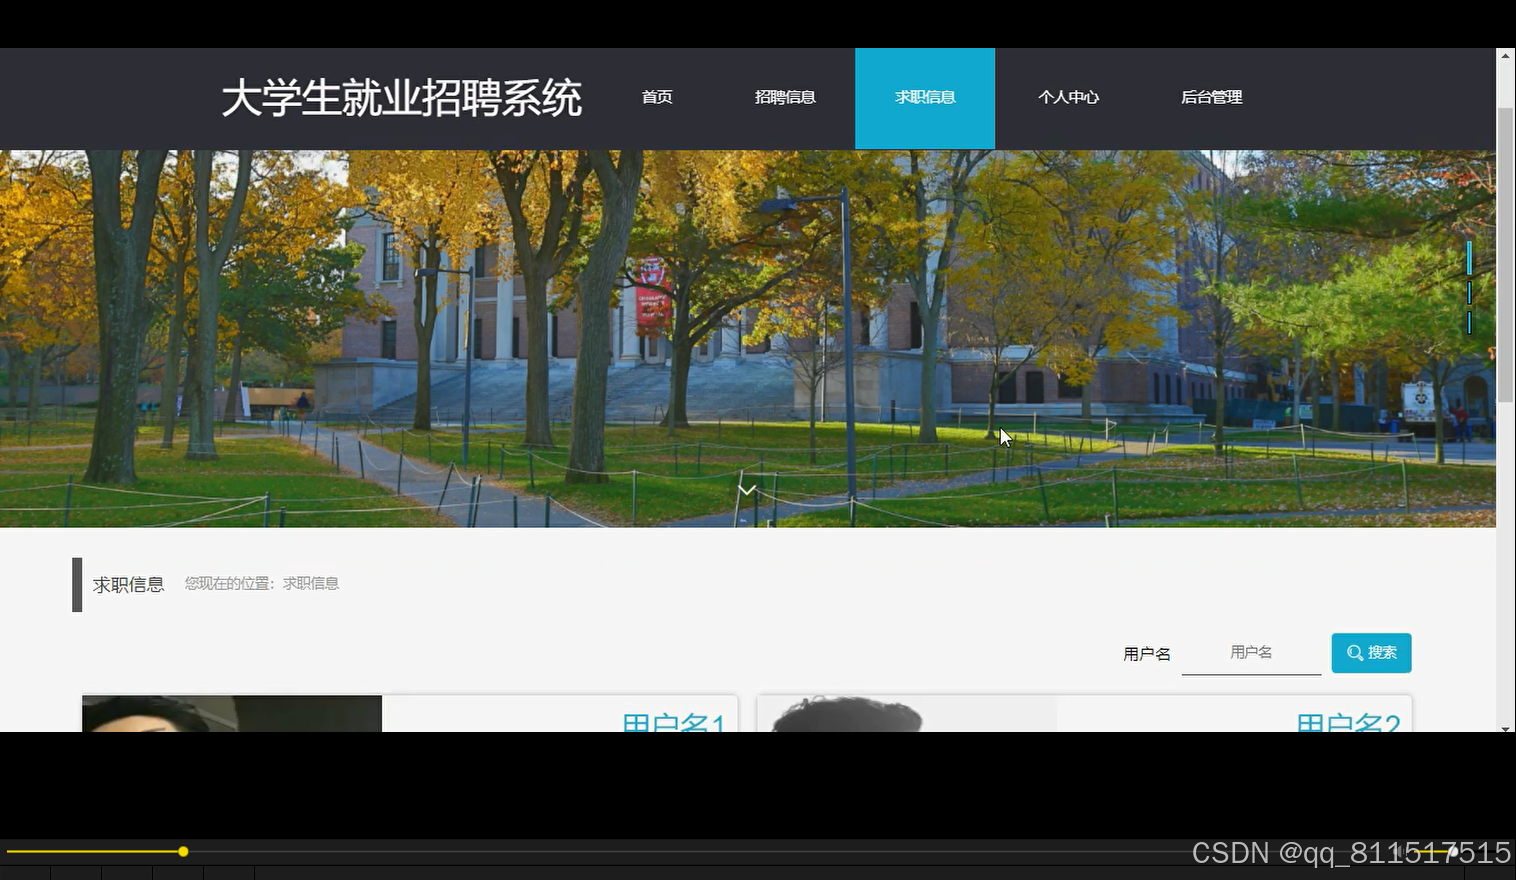Click the 求职信息 breadcrumb heading

tap(128, 583)
